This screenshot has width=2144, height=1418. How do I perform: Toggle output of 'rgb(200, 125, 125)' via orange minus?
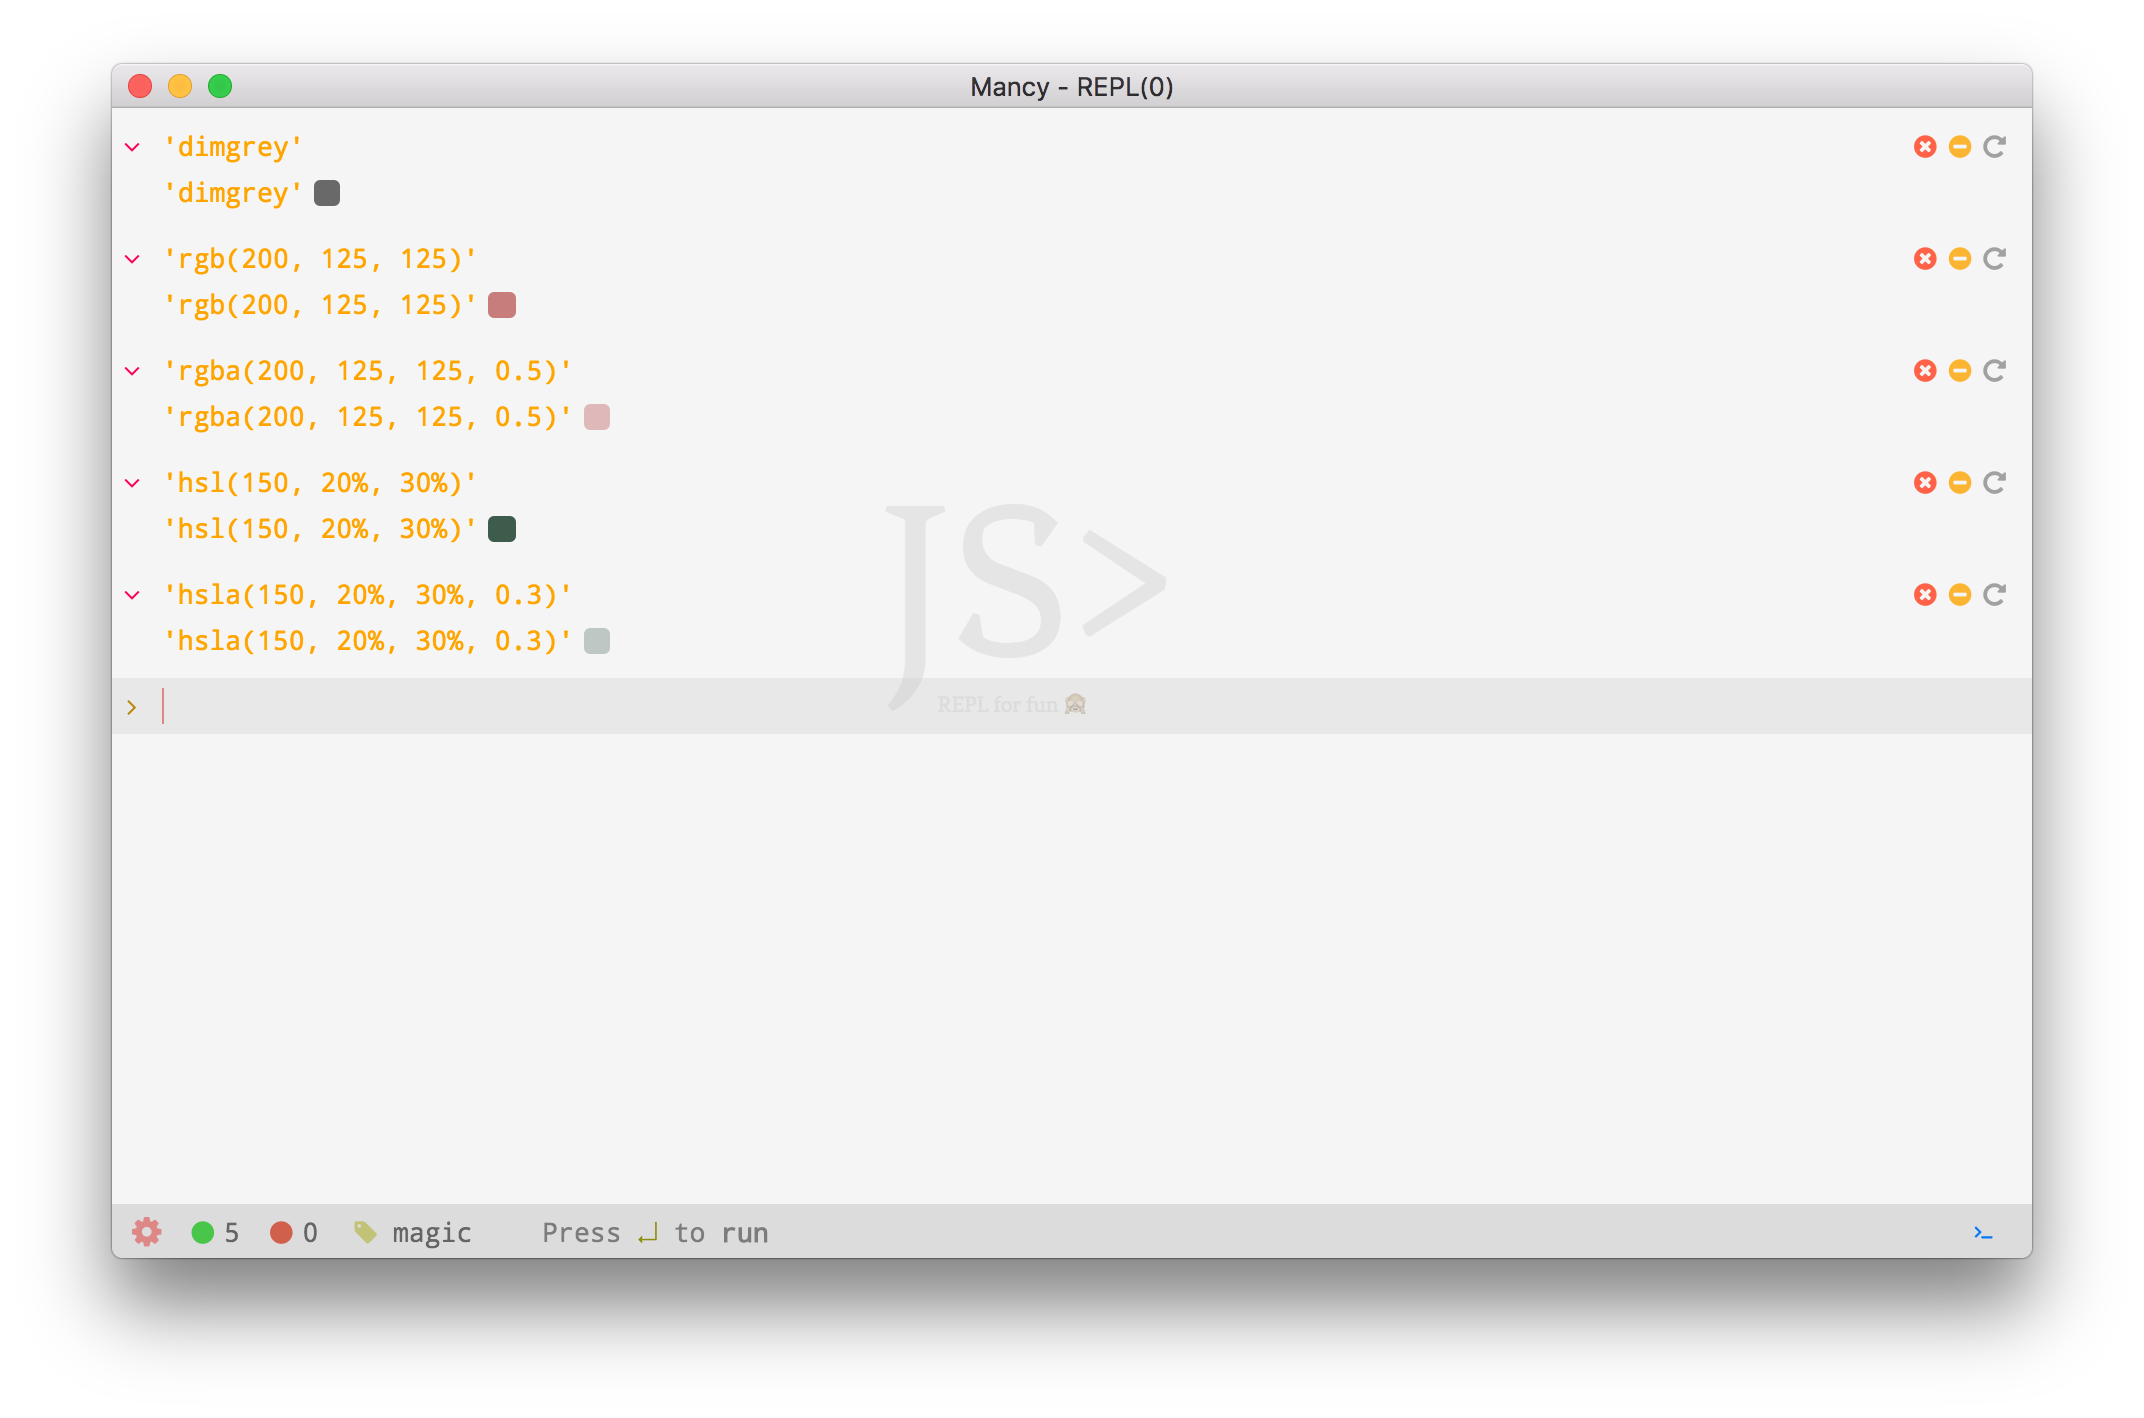tap(1959, 259)
